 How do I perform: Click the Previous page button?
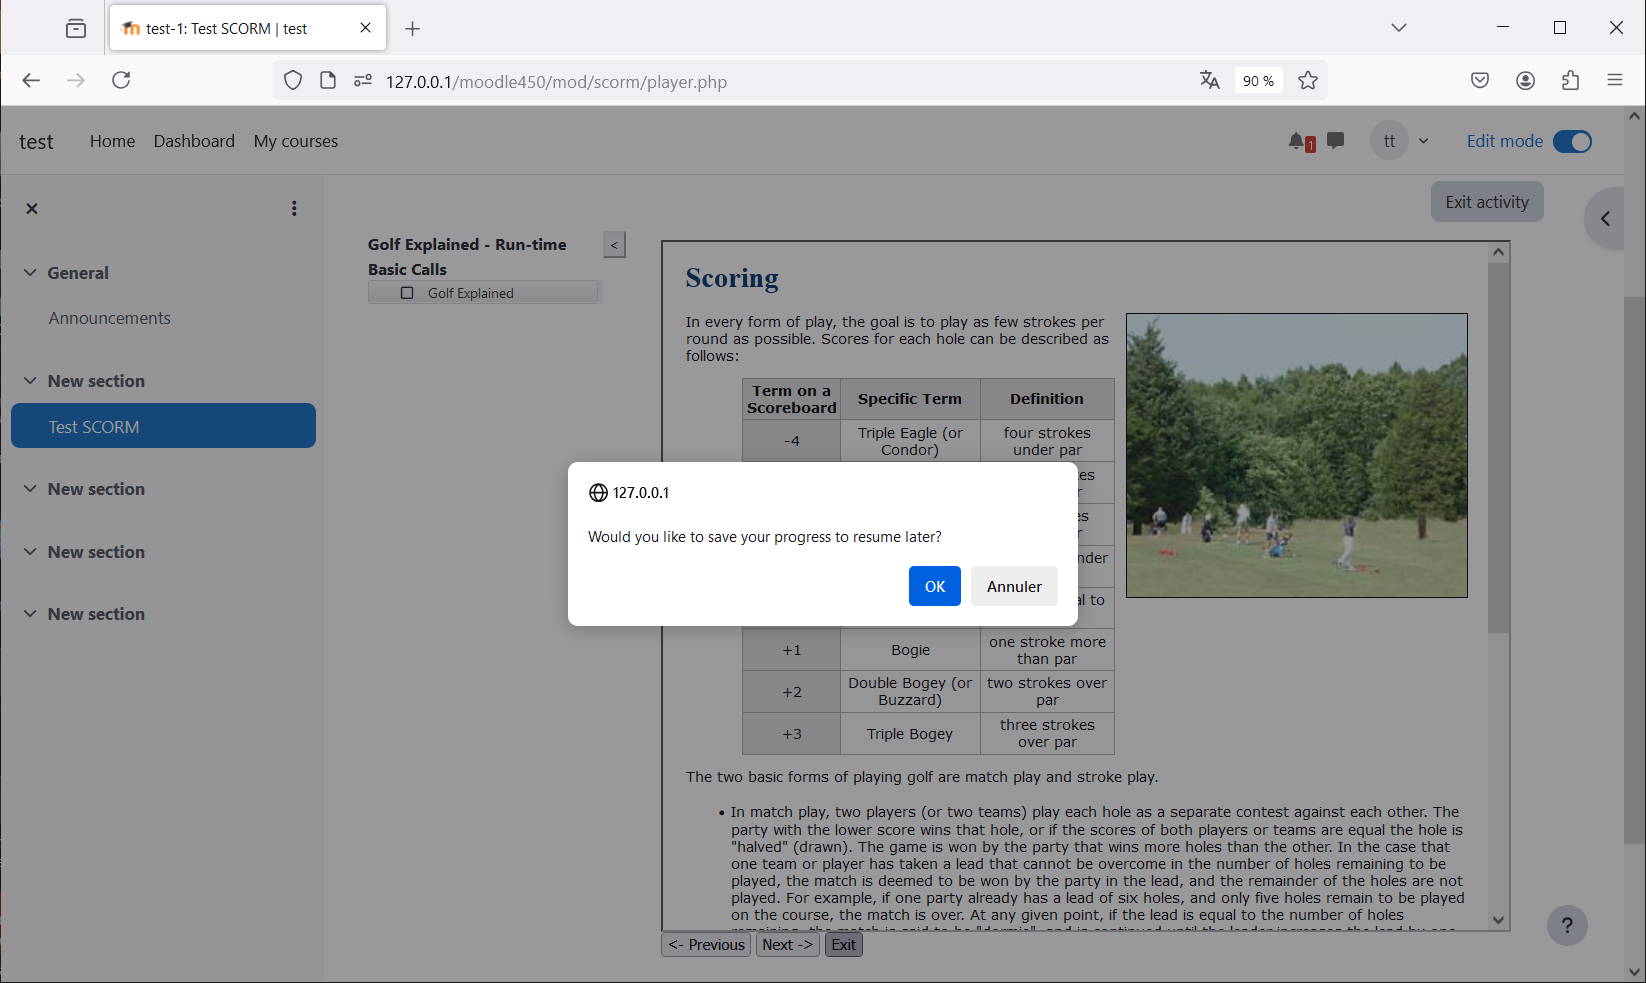(706, 945)
